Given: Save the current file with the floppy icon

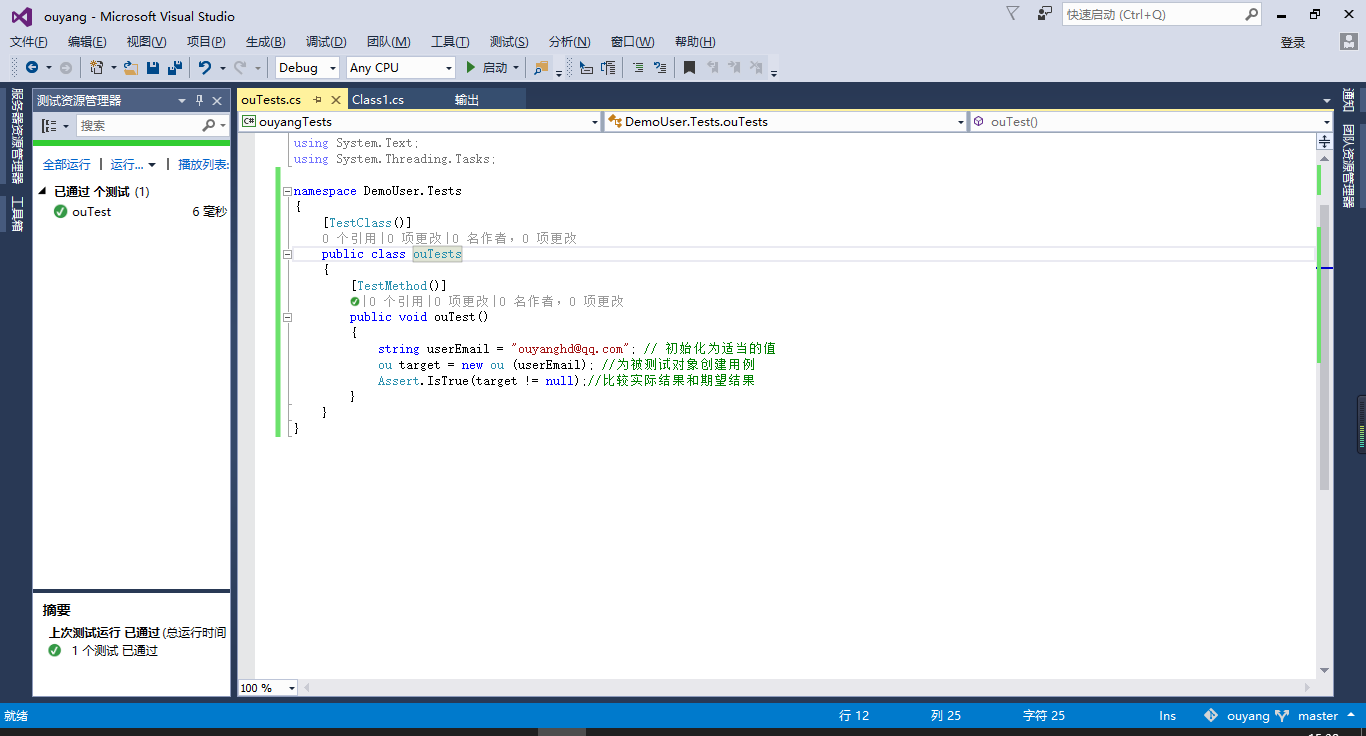Looking at the screenshot, I should pyautogui.click(x=153, y=68).
